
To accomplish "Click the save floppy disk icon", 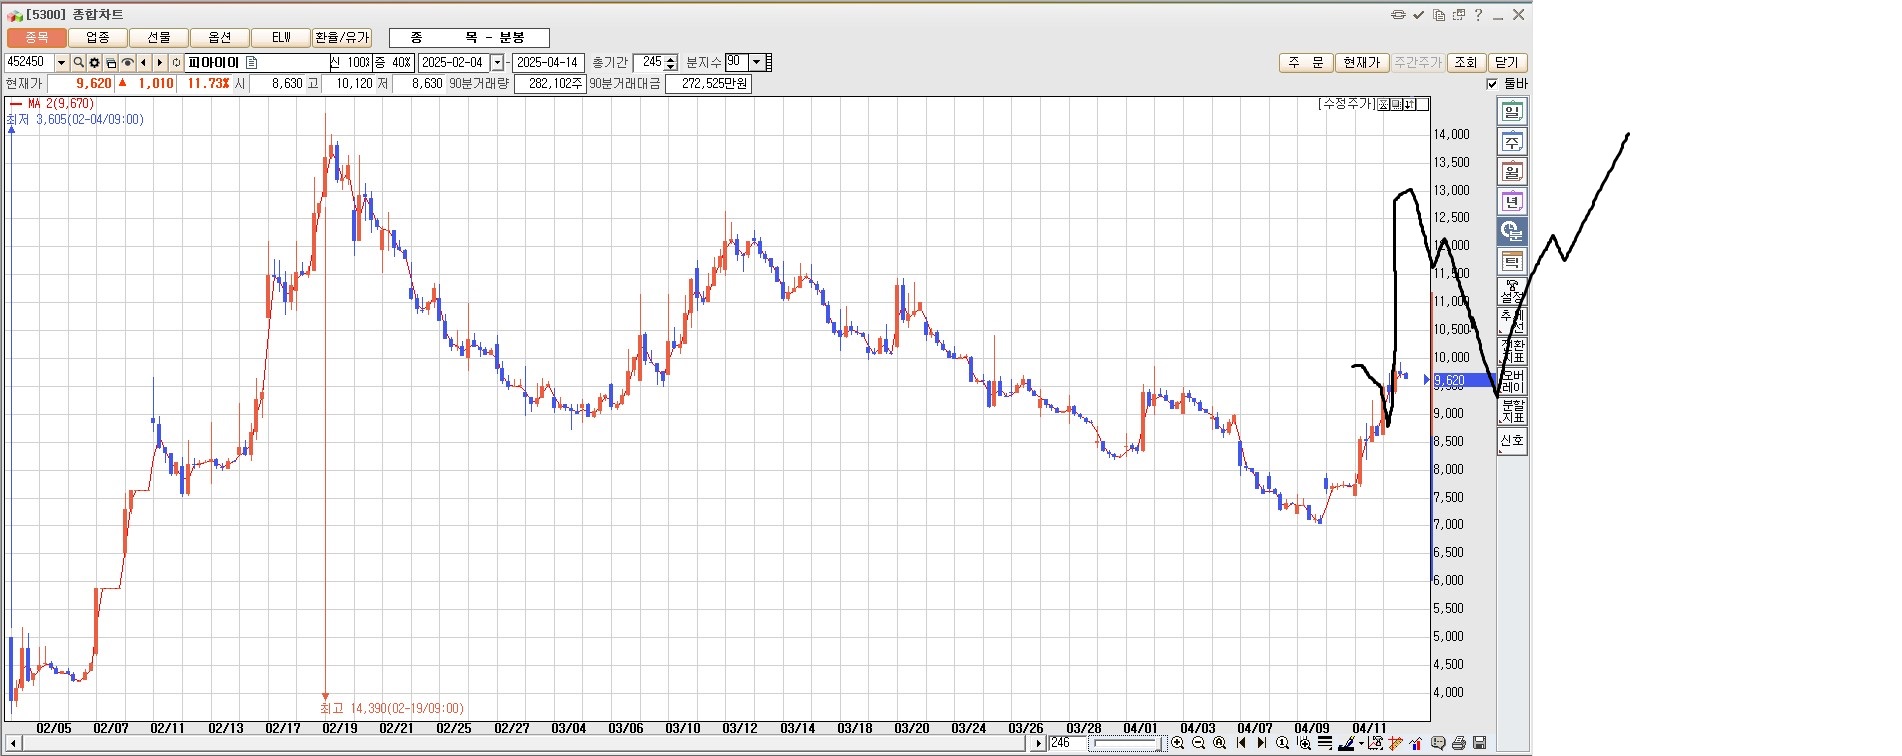I will click(1480, 743).
